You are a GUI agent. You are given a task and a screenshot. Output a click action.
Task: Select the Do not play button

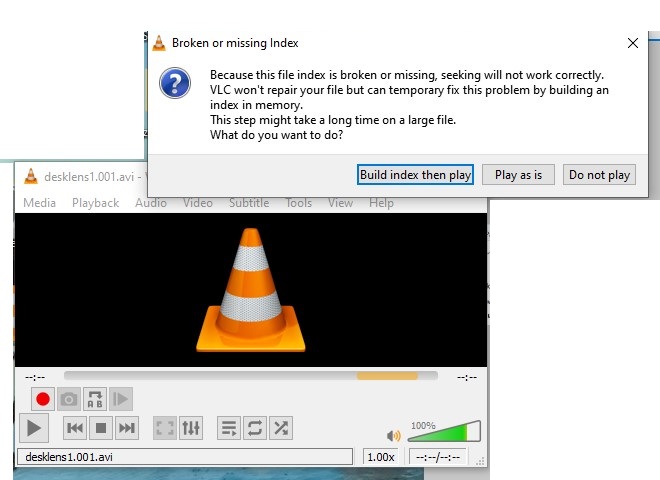tap(599, 175)
